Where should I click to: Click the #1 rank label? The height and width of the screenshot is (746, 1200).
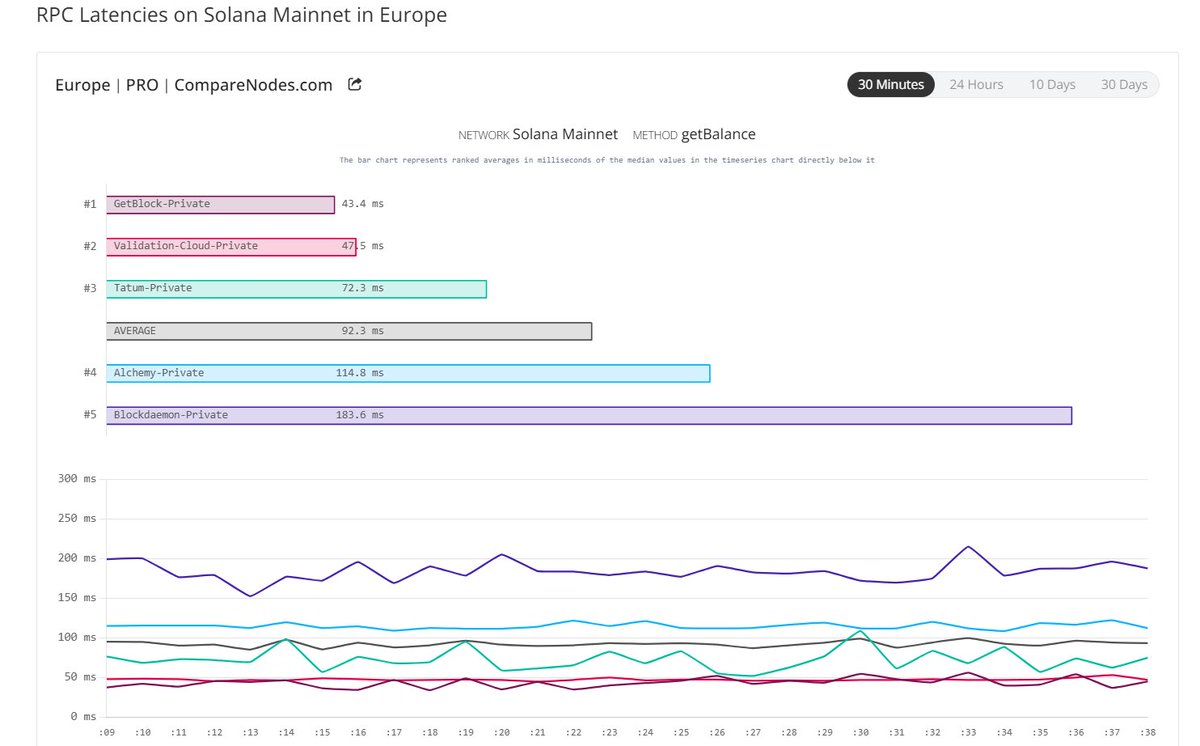90,204
